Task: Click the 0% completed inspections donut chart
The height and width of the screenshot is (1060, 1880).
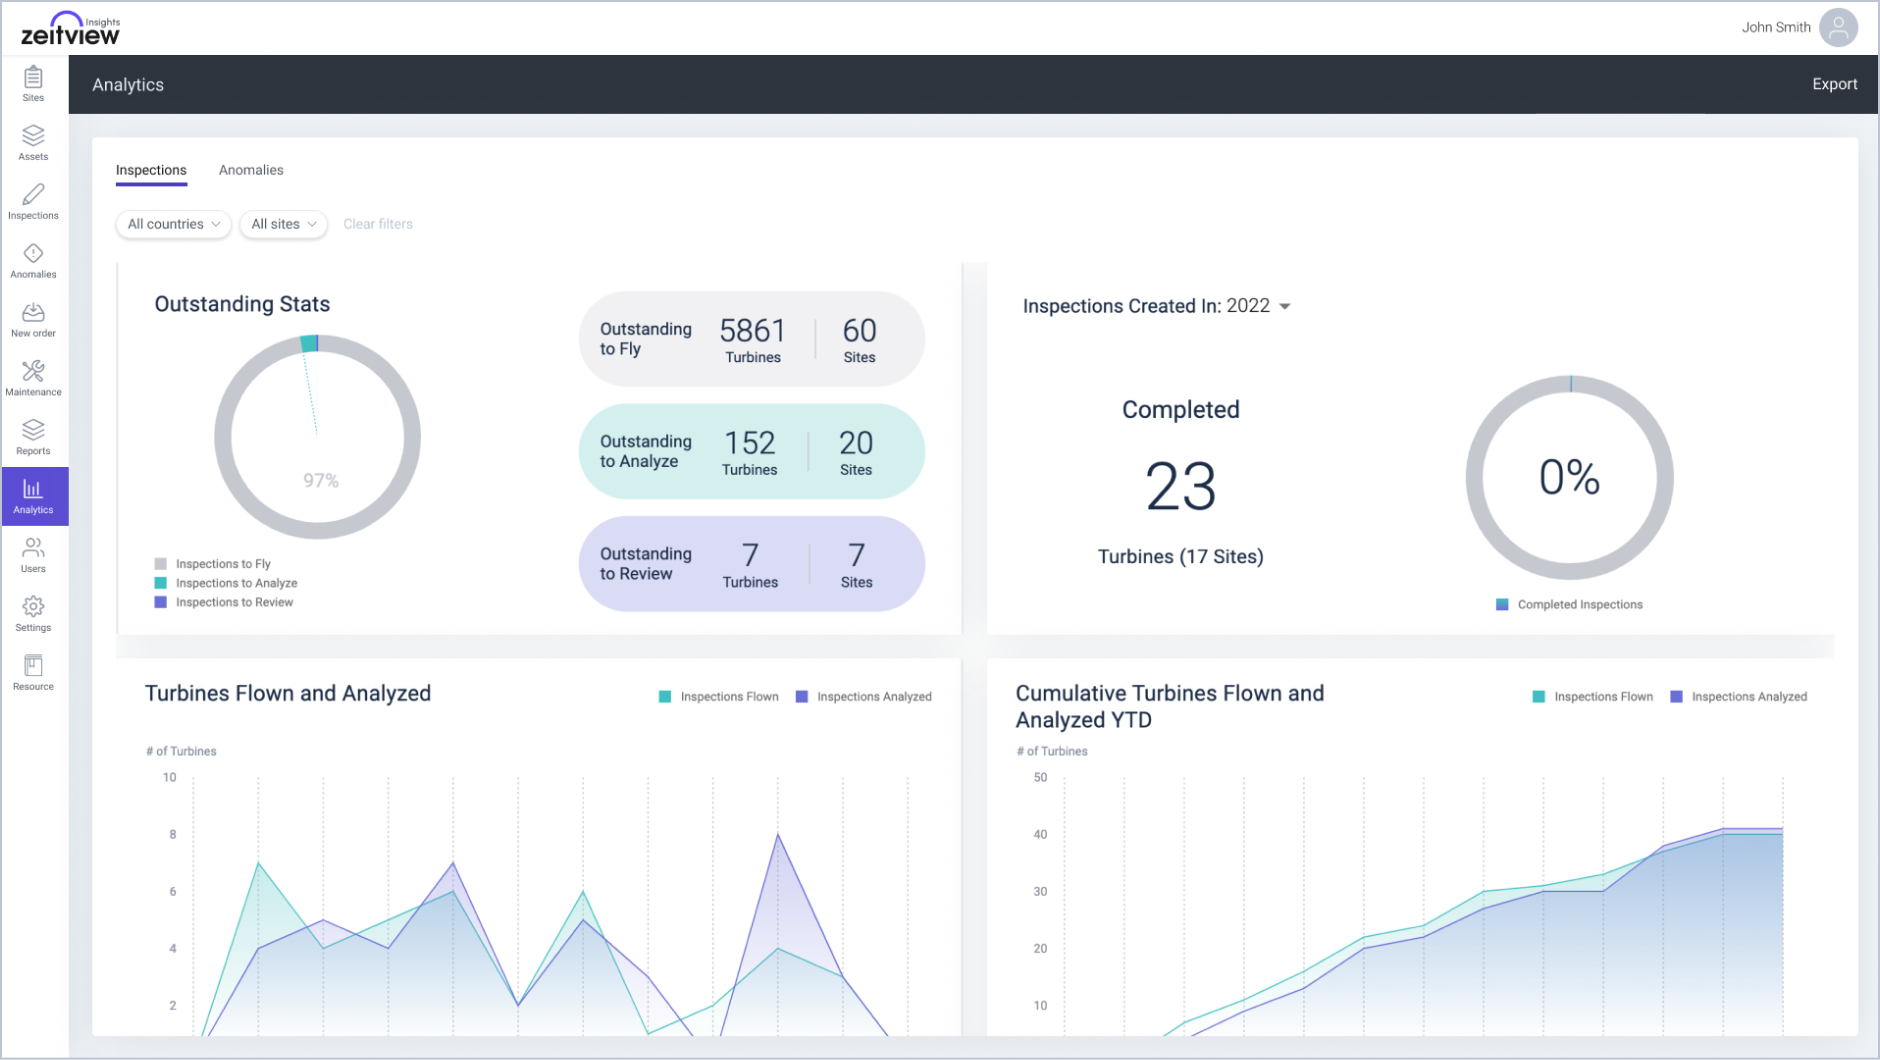Action: click(1570, 478)
